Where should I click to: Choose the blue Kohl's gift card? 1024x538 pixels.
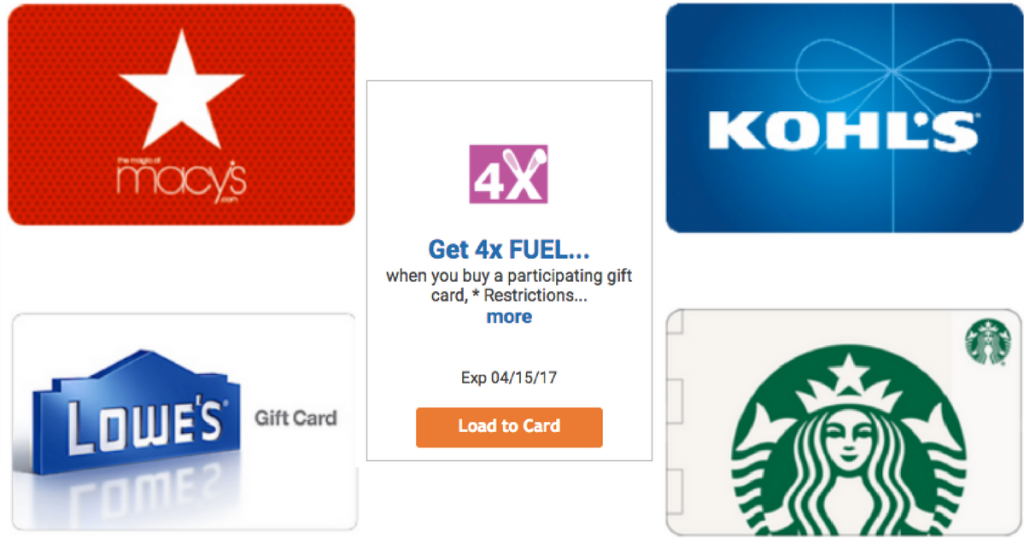[844, 118]
